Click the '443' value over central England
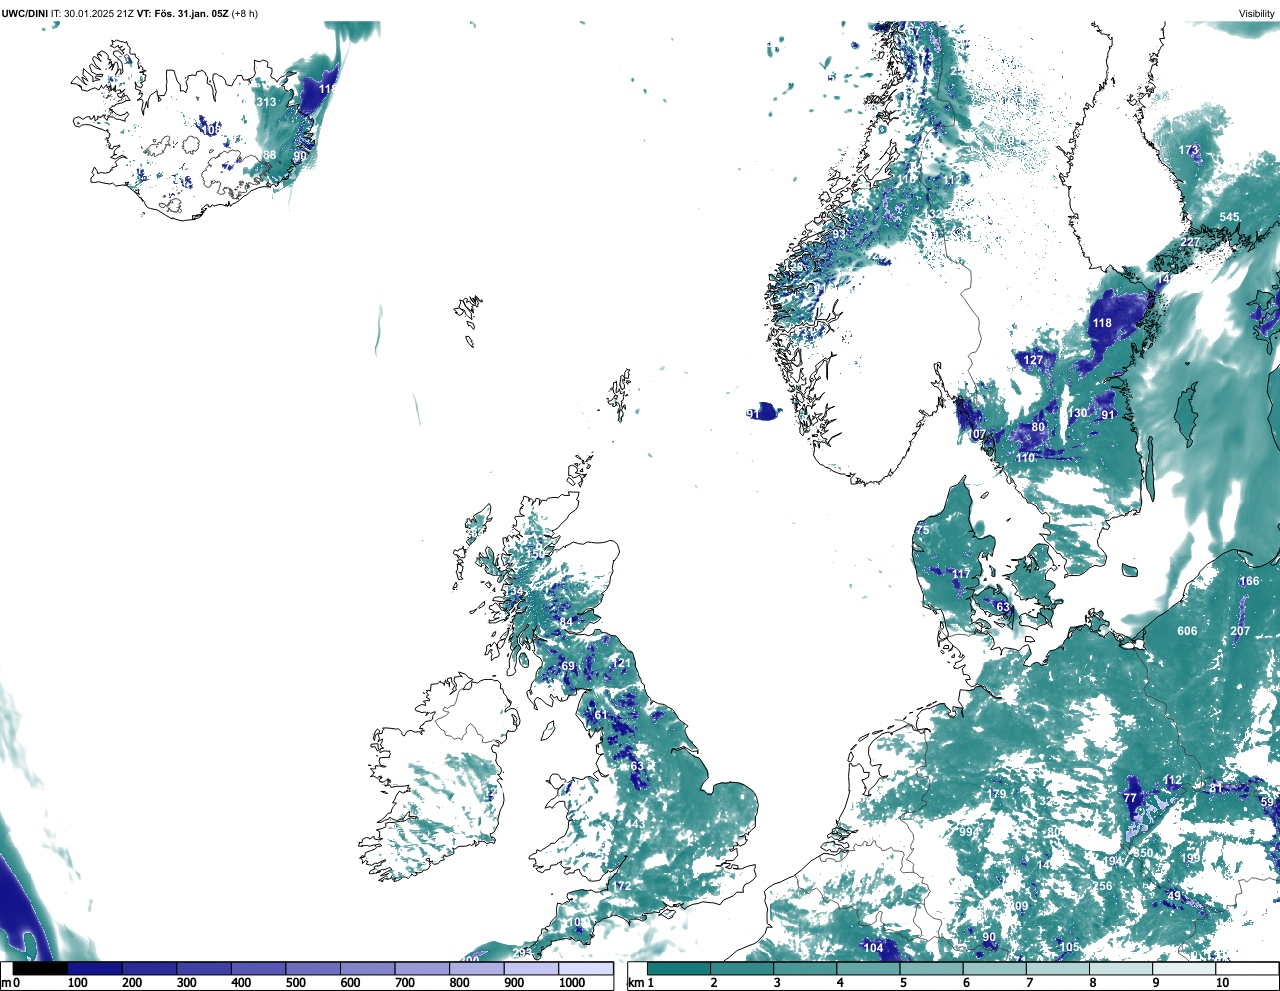1280x991 pixels. 635,825
